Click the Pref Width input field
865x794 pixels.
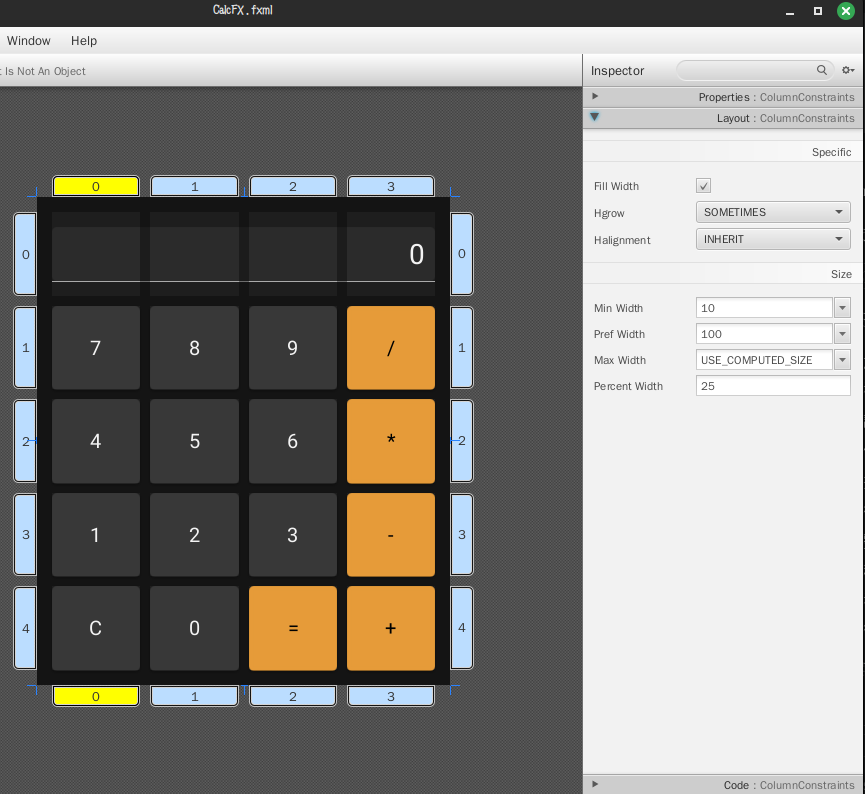click(764, 334)
